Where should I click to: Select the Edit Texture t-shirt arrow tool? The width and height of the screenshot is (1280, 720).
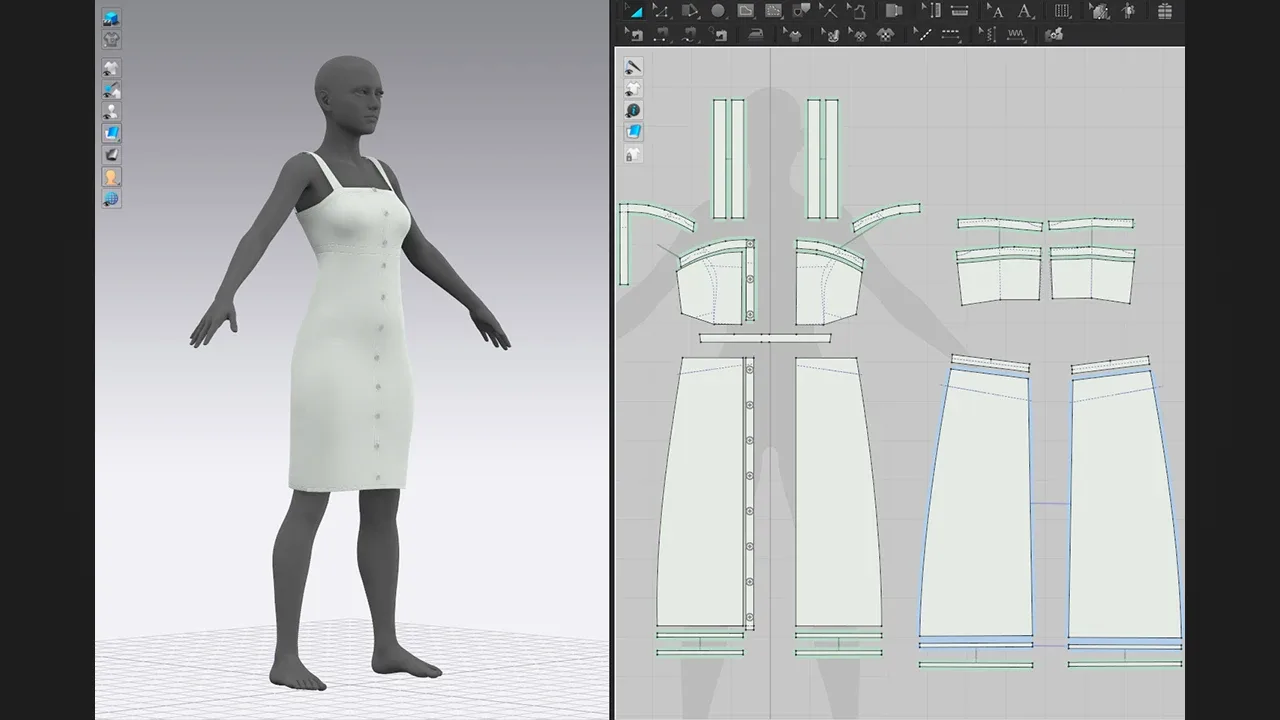pos(794,34)
